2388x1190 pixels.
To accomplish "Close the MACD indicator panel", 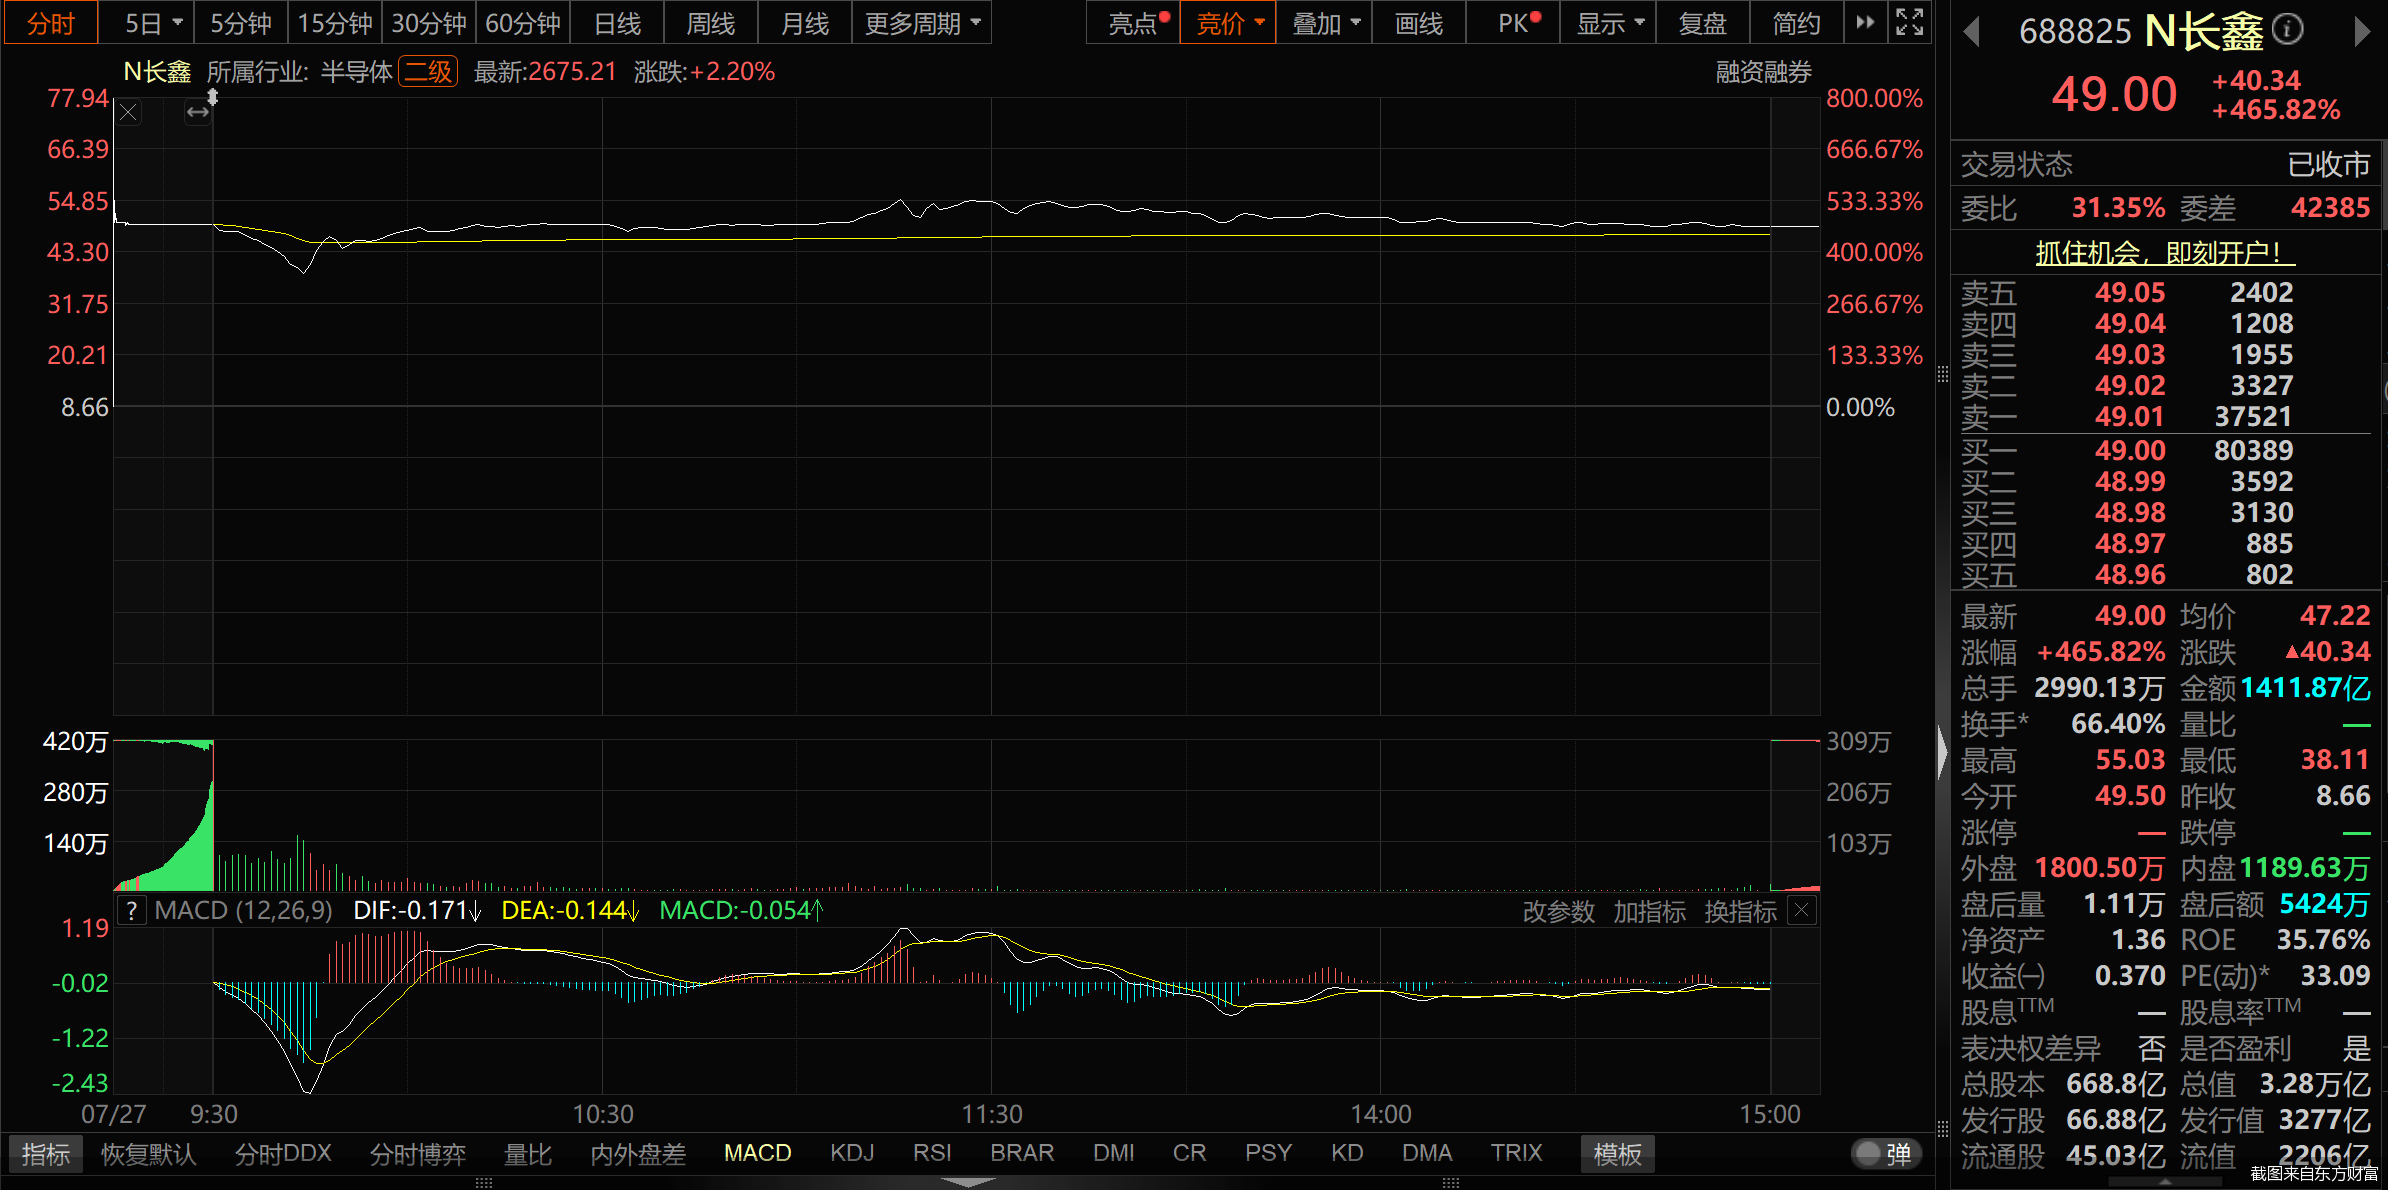I will [1802, 910].
